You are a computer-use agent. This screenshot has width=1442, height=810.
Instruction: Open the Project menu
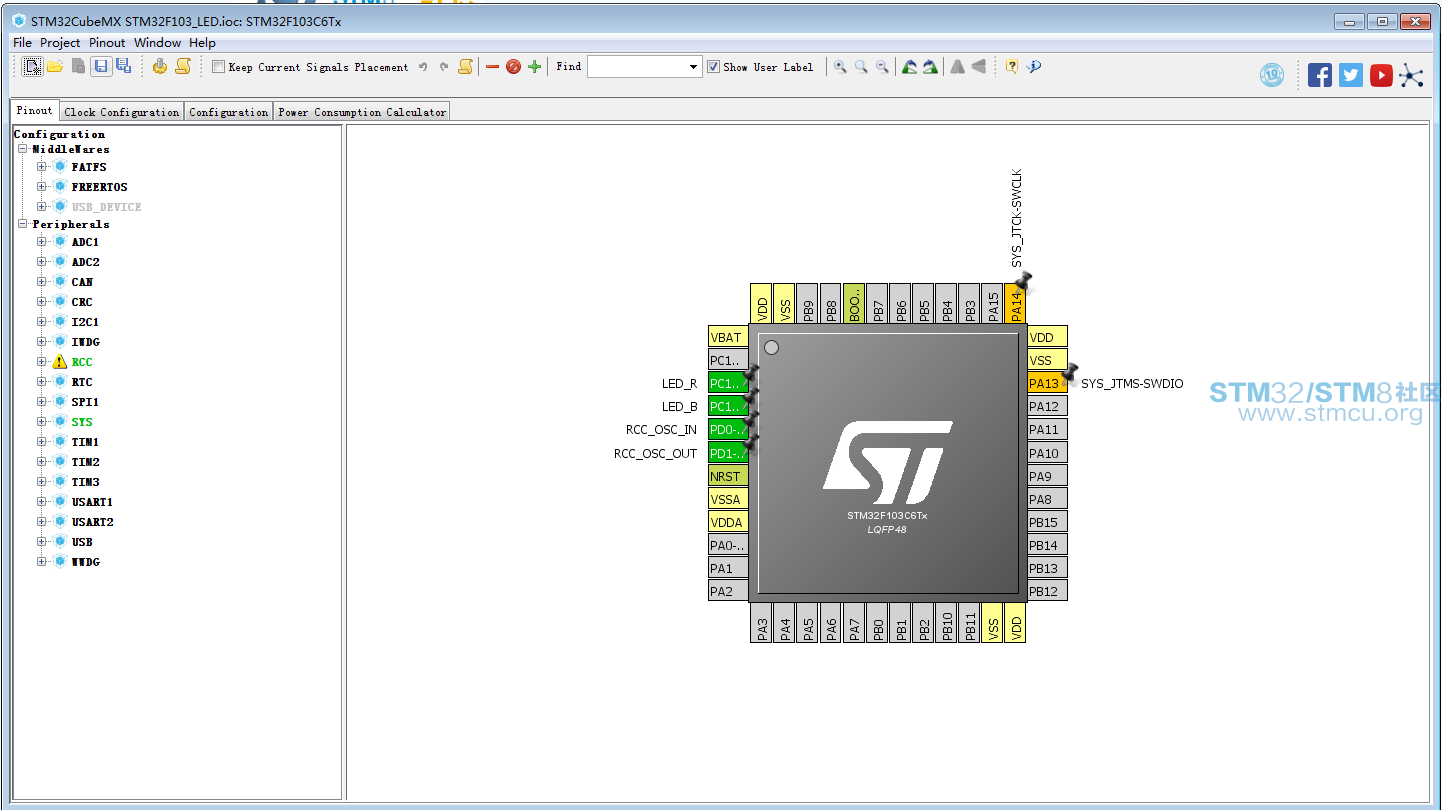click(60, 43)
